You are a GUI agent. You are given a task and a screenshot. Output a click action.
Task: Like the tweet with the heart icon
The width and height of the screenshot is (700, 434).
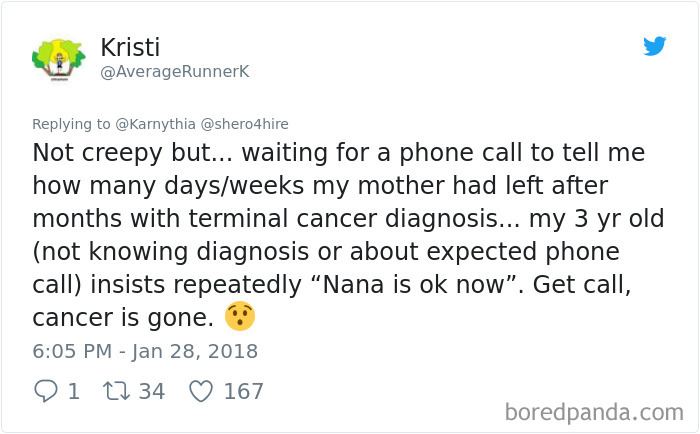coord(200,391)
